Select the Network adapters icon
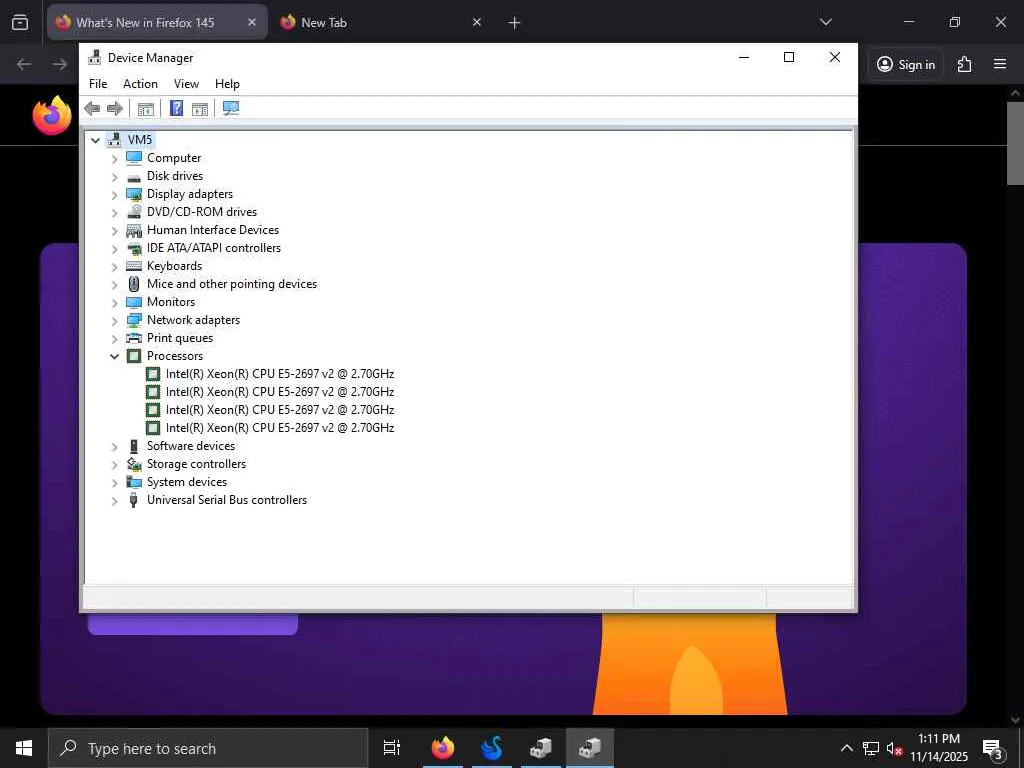Screen dimensions: 1024x768 point(134,320)
